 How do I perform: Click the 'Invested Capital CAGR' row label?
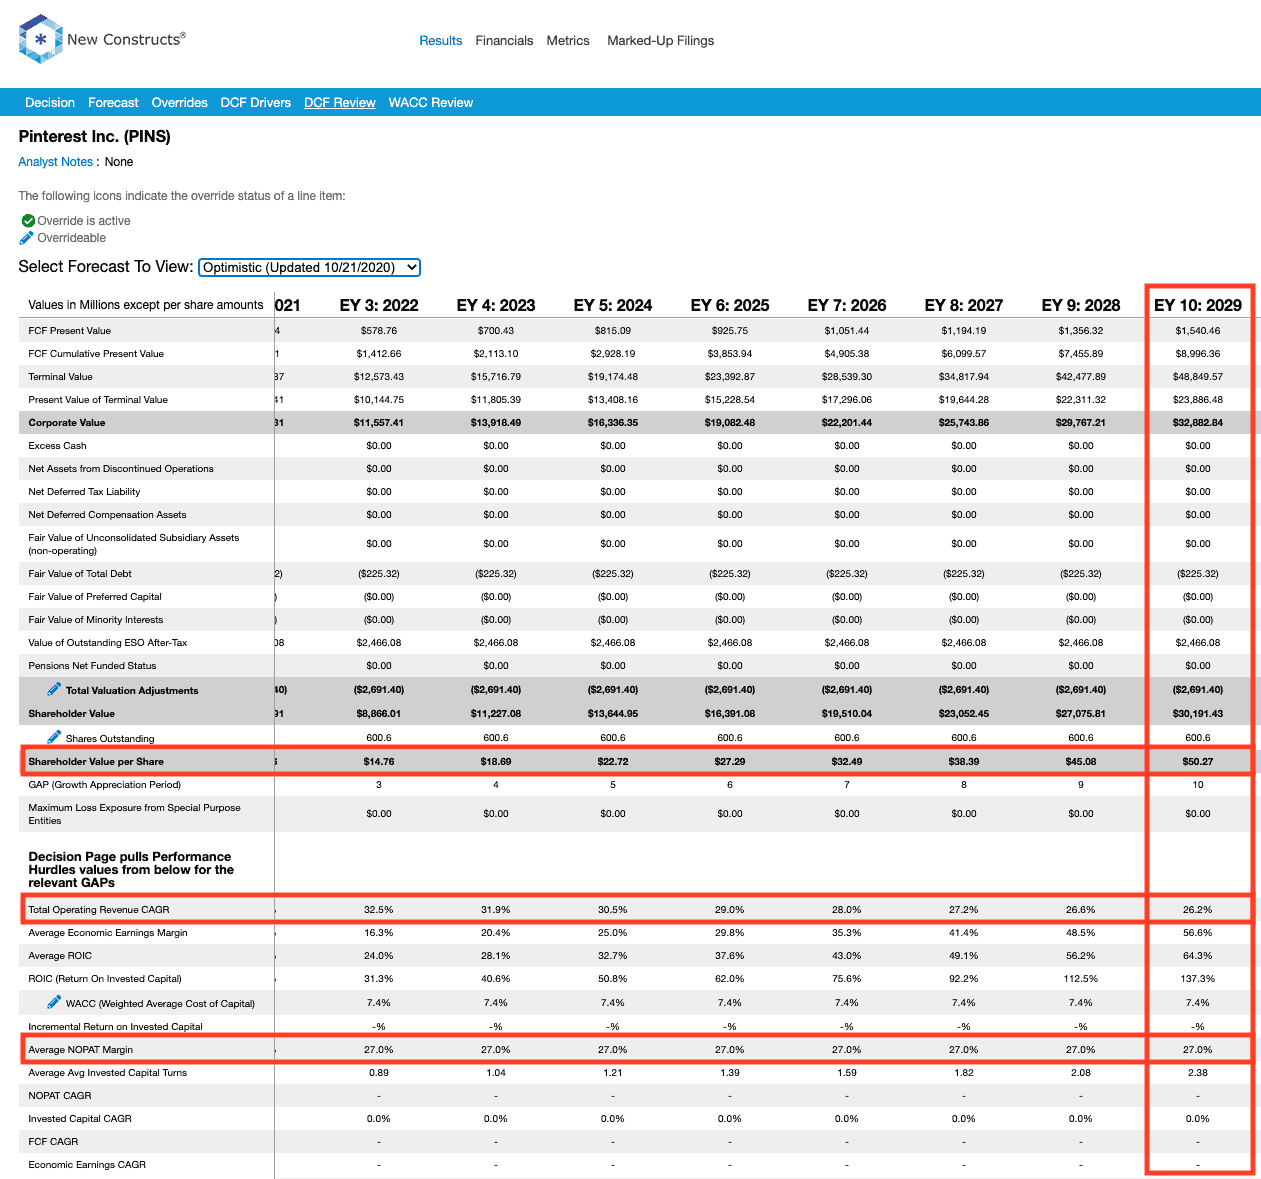pyautogui.click(x=80, y=1119)
